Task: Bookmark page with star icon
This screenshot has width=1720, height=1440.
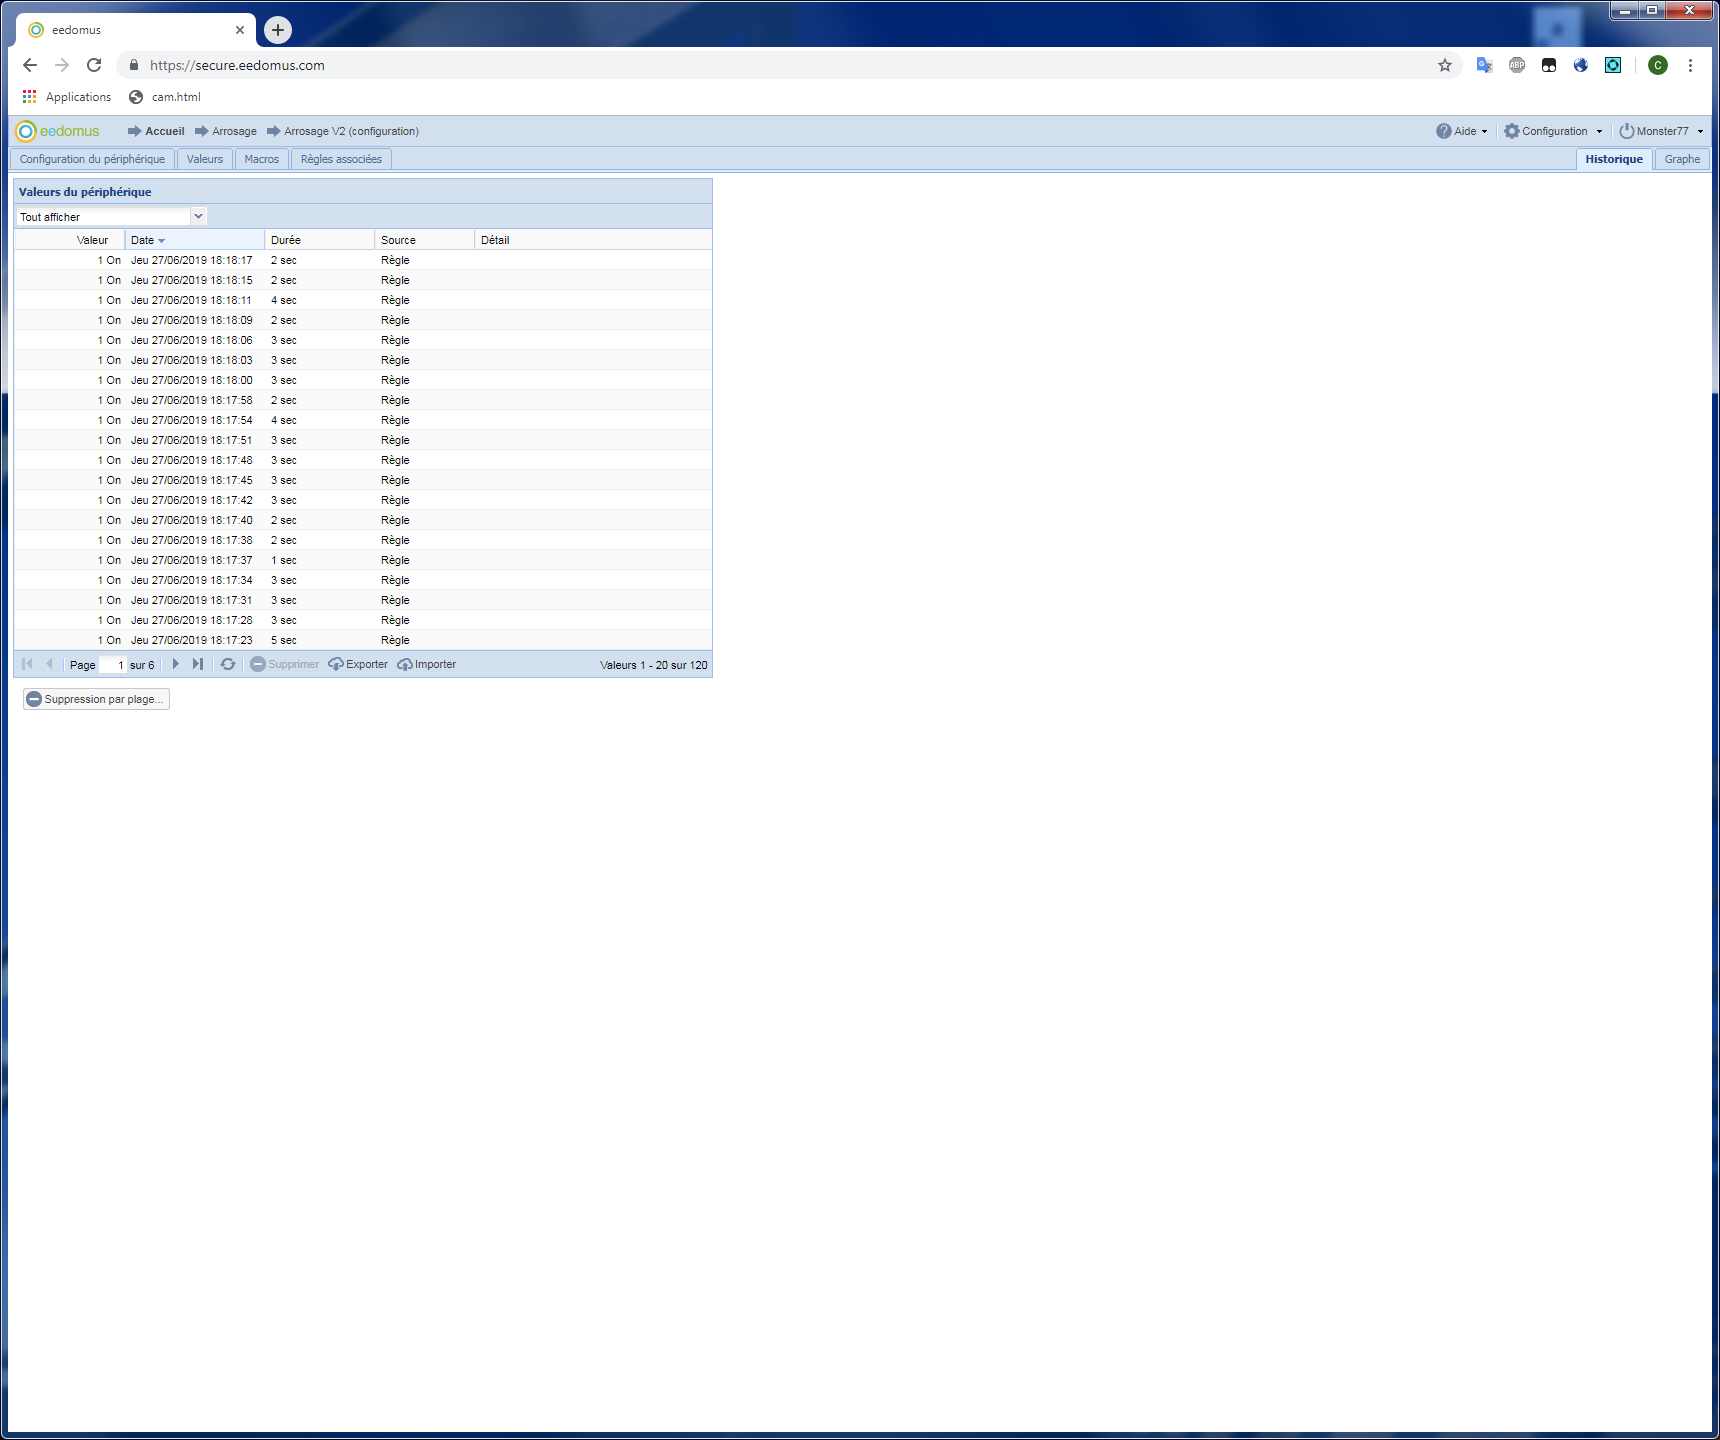Action: 1444,65
